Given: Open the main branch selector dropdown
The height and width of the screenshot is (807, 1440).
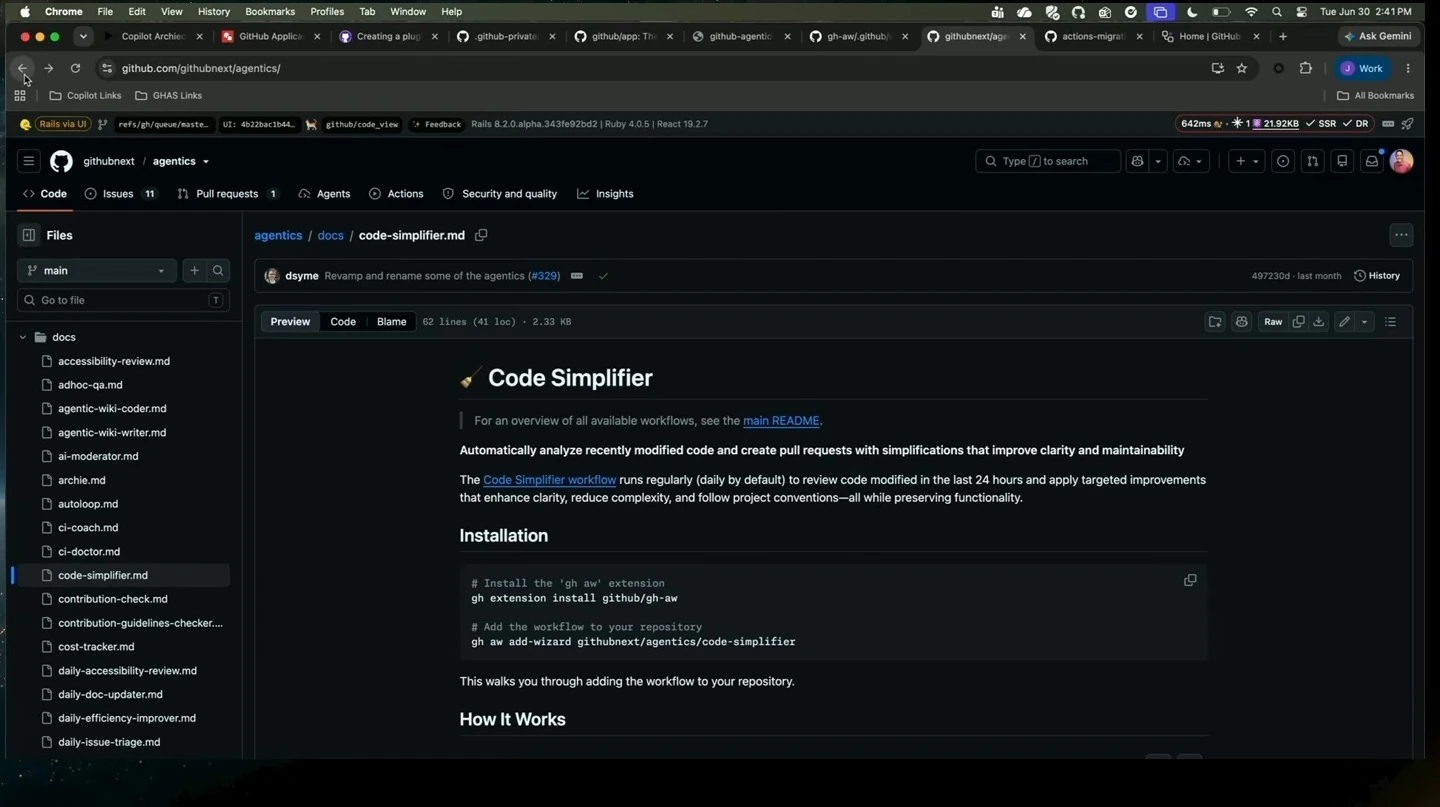Looking at the screenshot, I should pyautogui.click(x=97, y=270).
